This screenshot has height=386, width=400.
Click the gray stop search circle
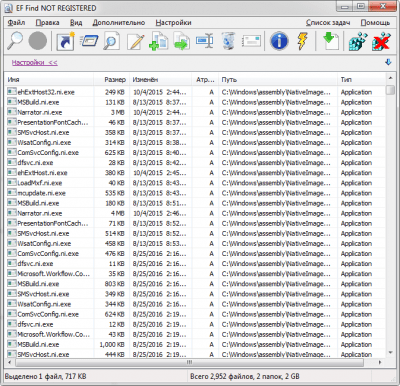click(38, 41)
